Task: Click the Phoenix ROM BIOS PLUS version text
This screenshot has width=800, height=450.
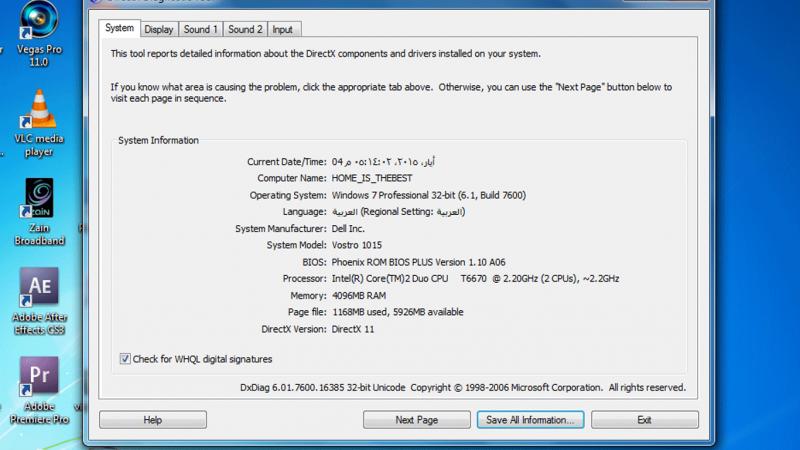Action: (x=418, y=262)
